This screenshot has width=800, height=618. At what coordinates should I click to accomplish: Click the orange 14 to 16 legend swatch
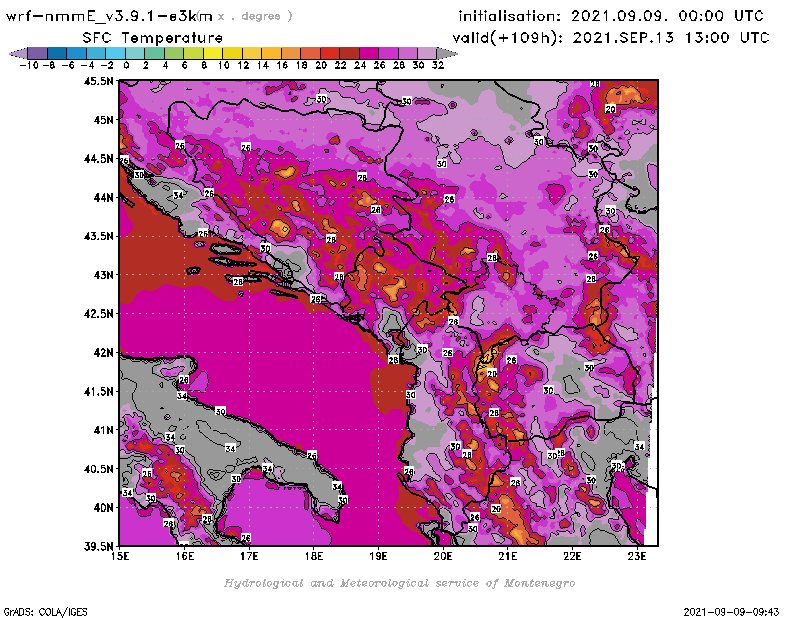271,53
